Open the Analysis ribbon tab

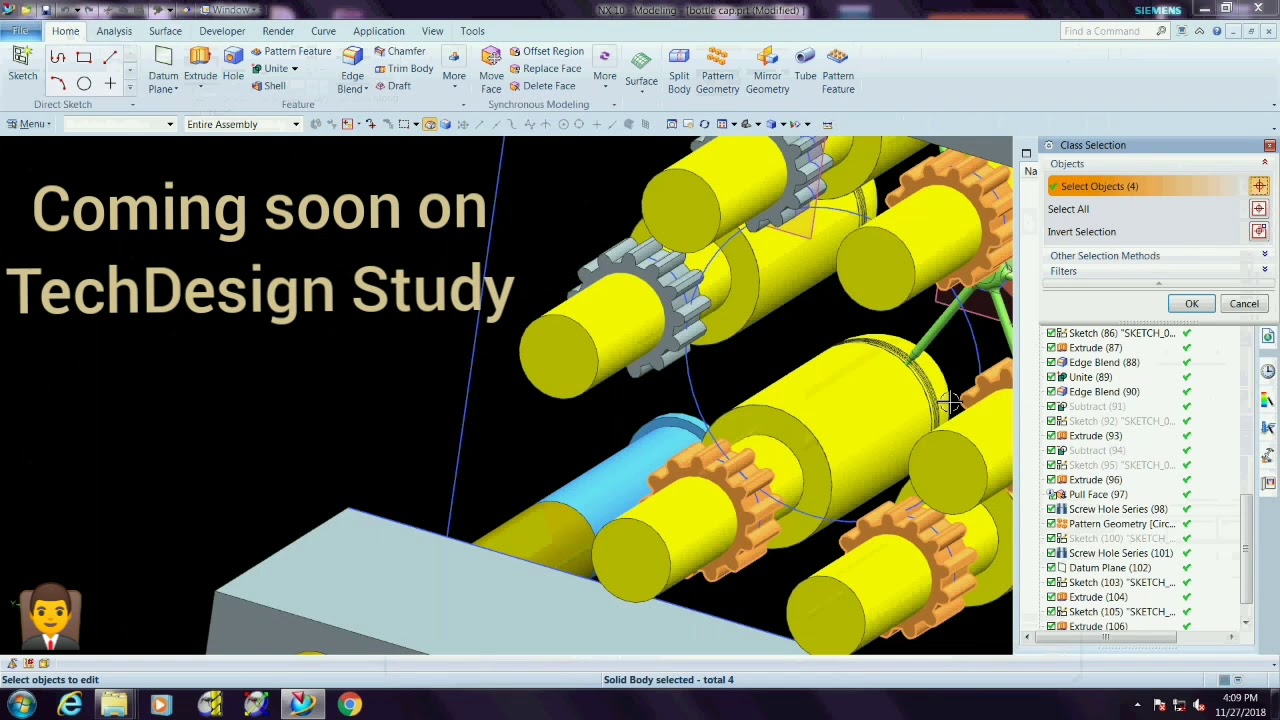coord(114,31)
